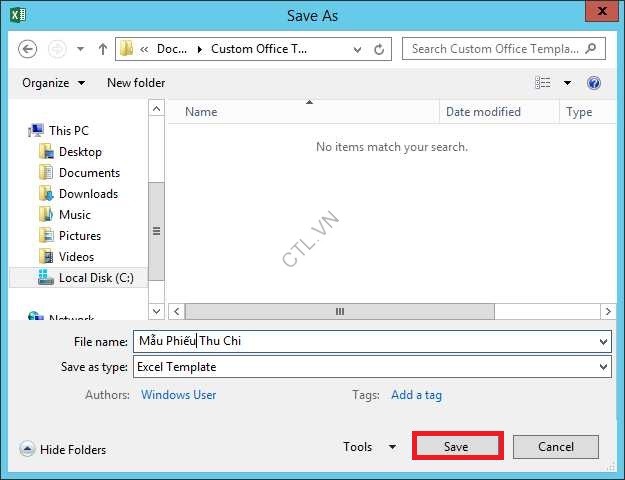Open the More view options dropdown
625x480 pixels.
pos(567,83)
